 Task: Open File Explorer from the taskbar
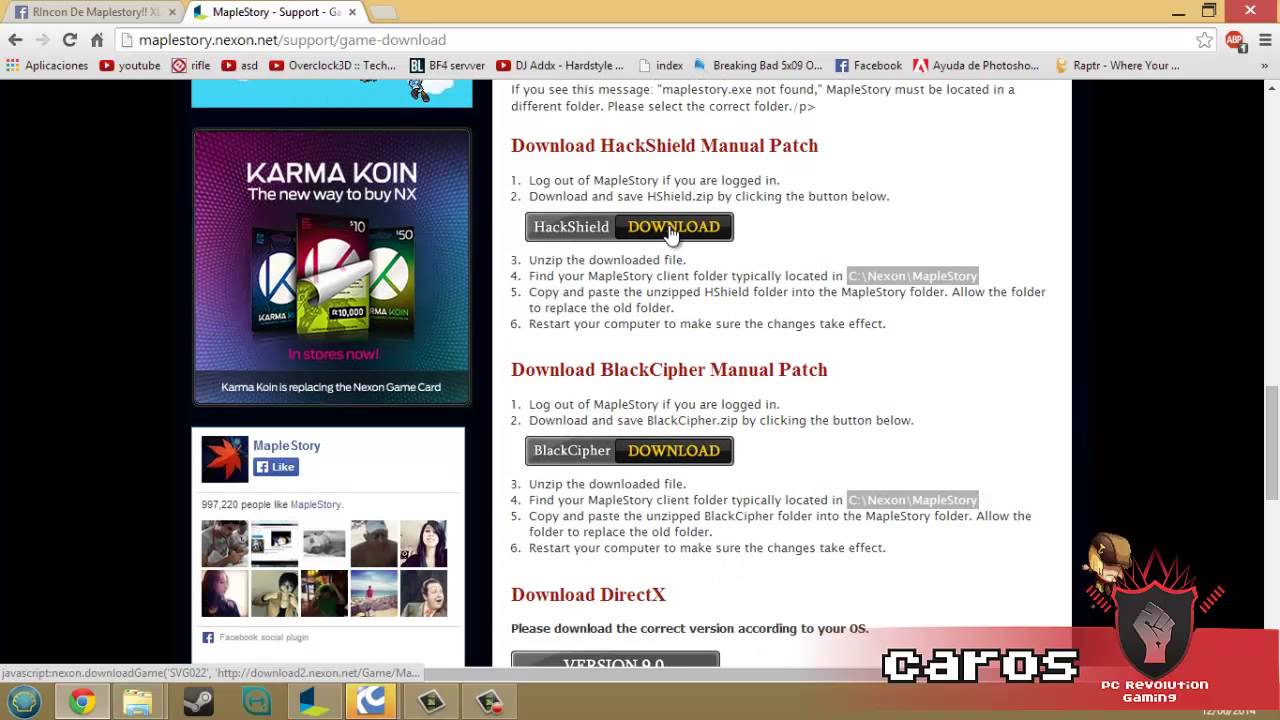coord(138,702)
